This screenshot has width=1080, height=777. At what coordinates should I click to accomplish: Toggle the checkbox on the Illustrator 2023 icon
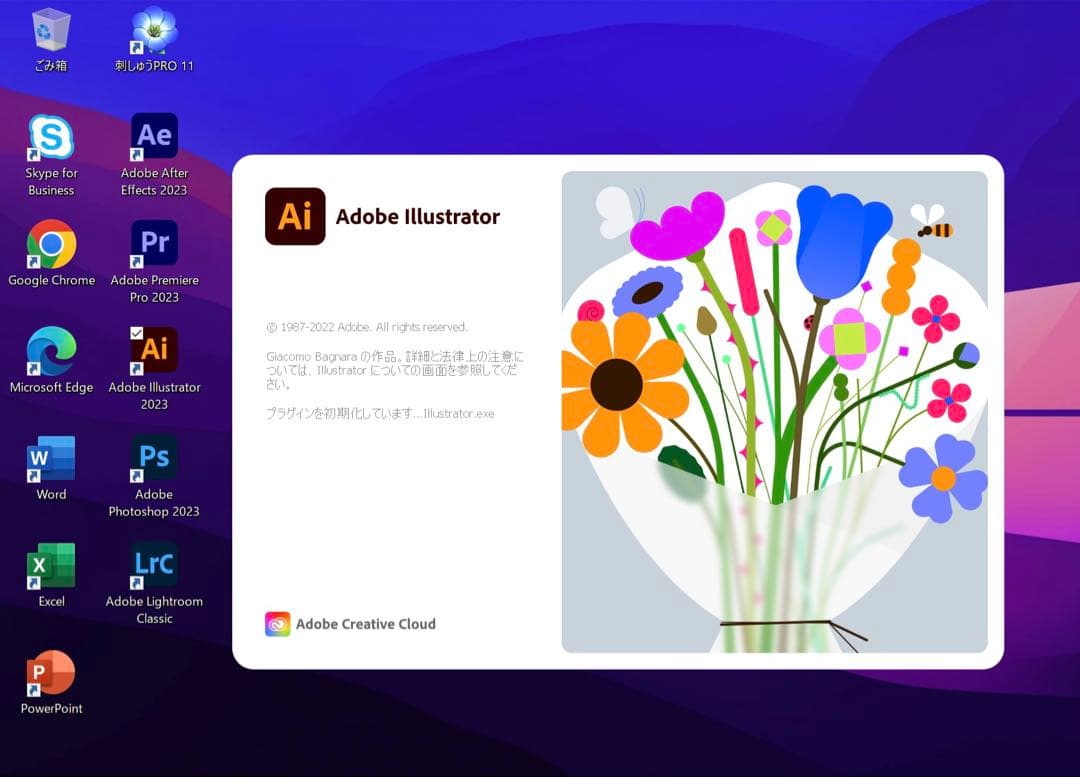tap(137, 333)
